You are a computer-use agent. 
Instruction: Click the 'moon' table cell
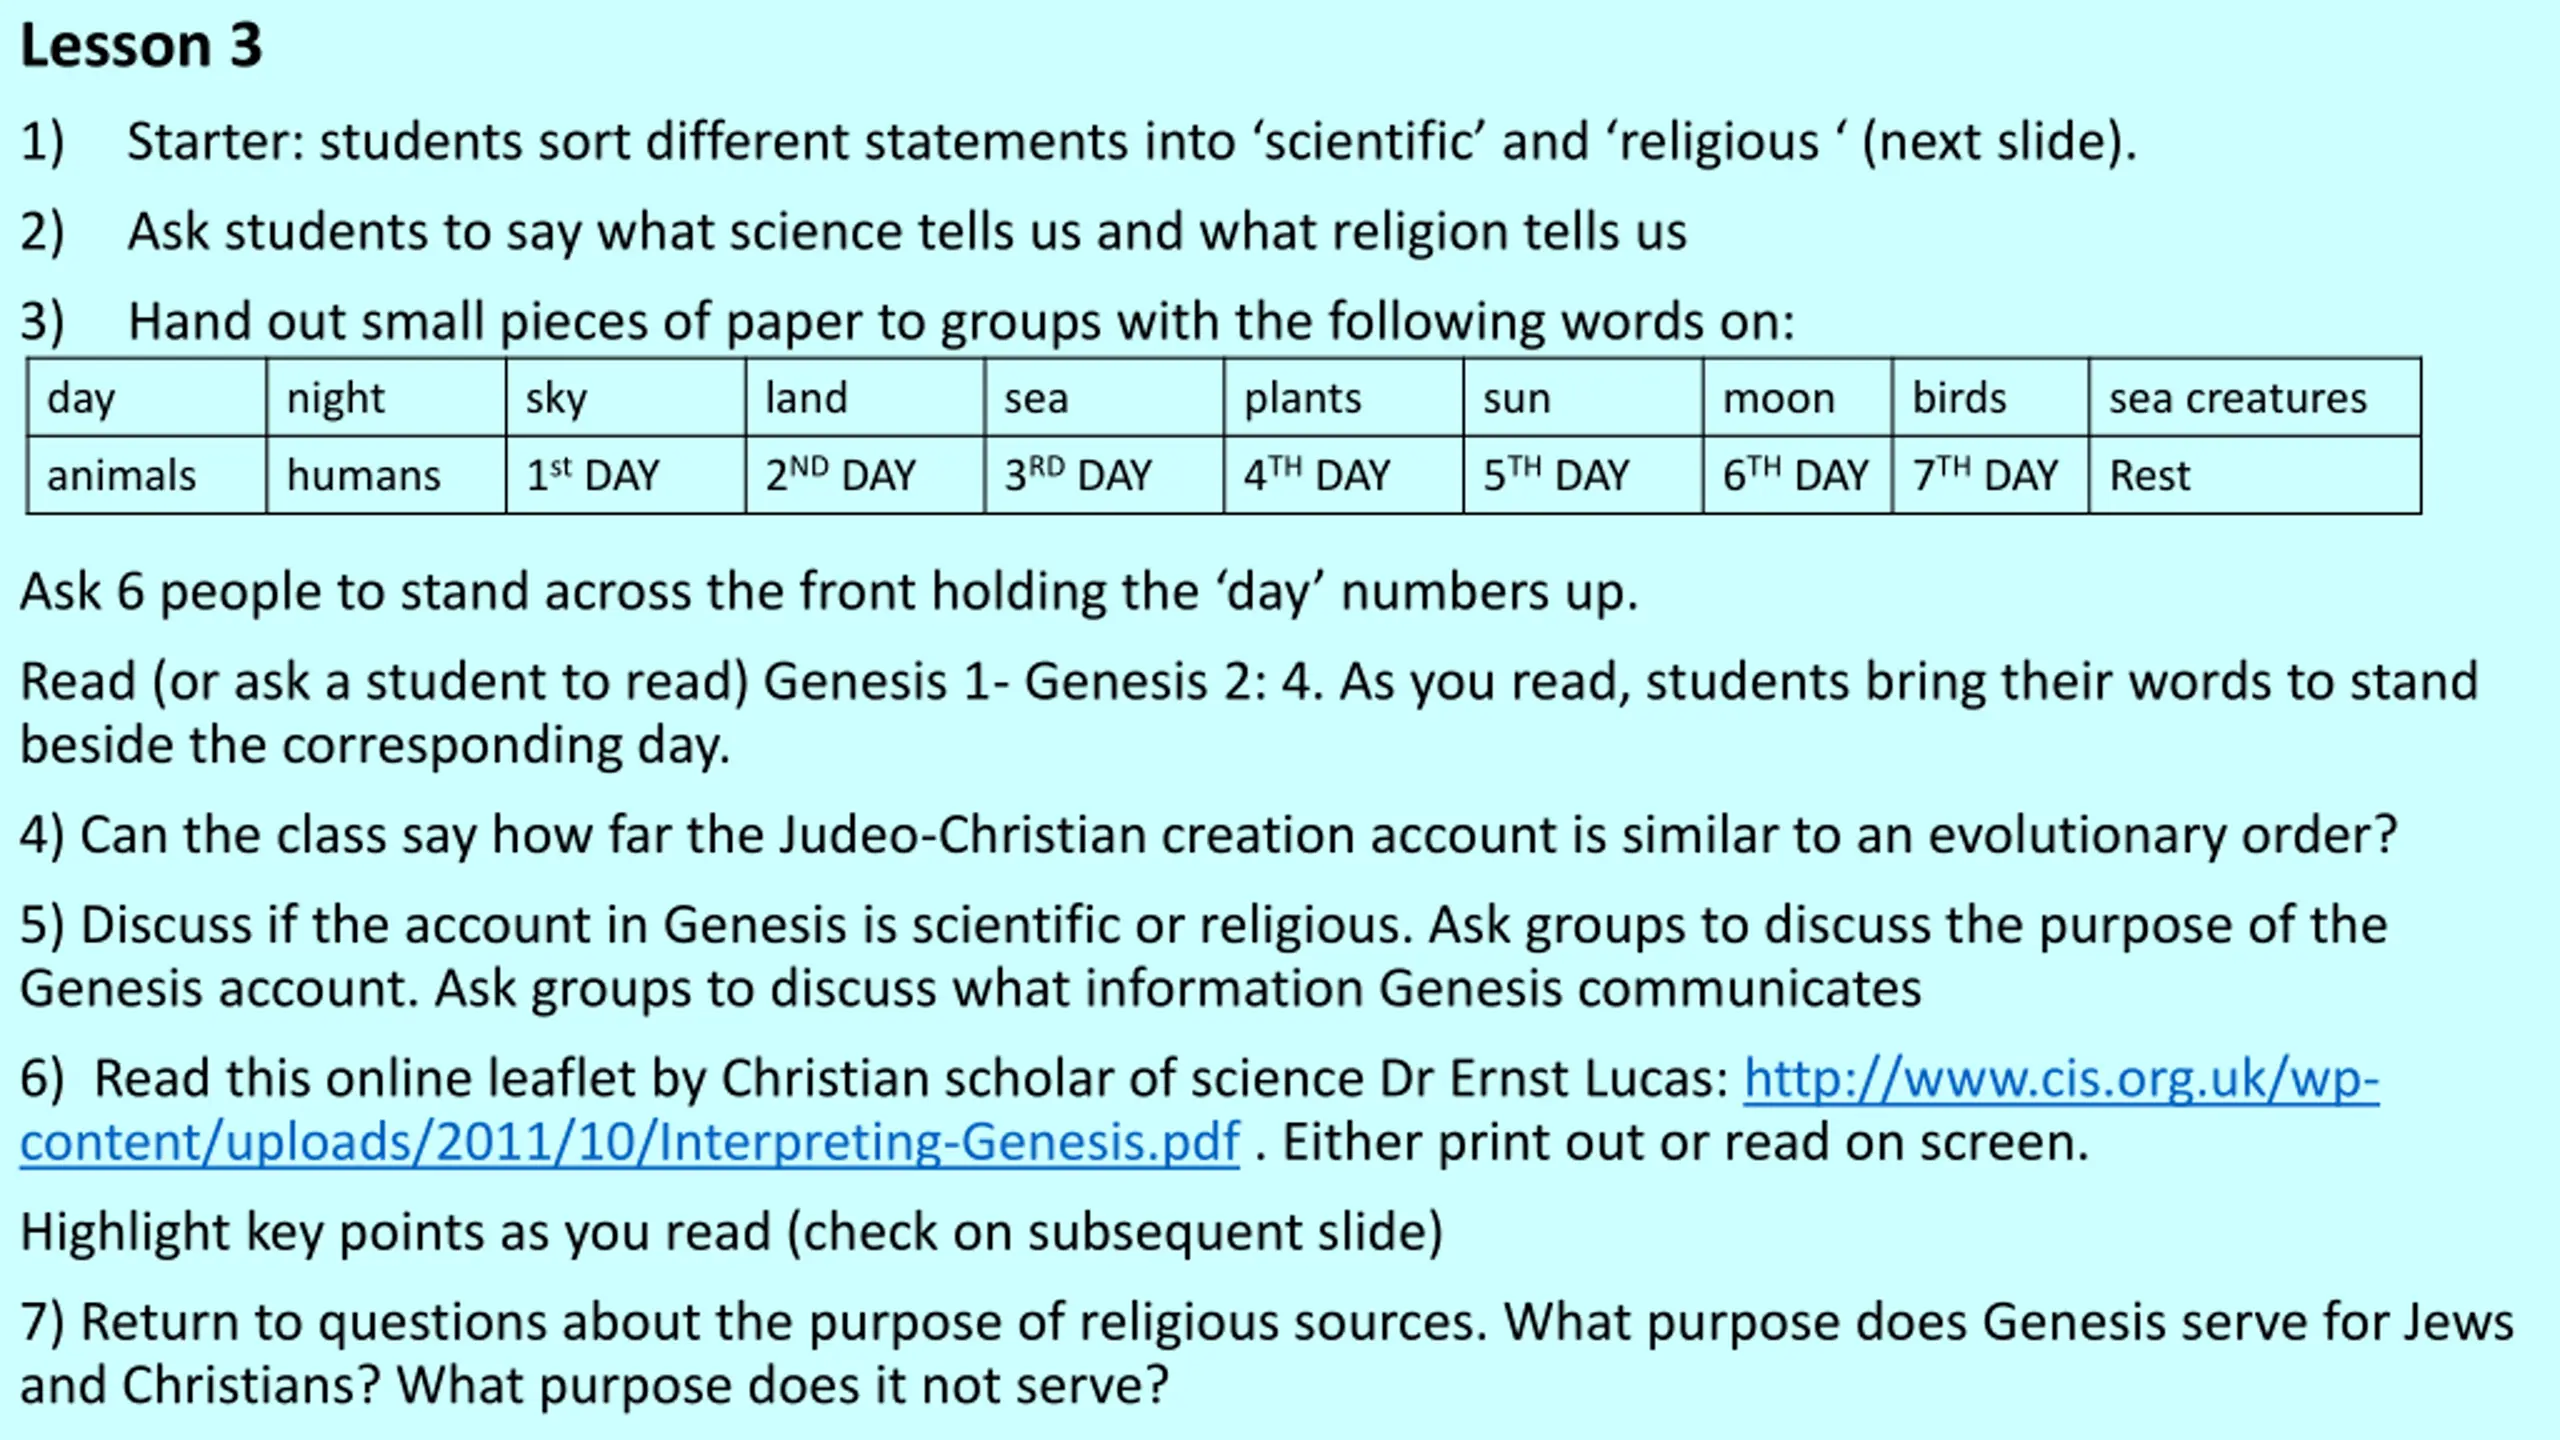pos(1798,397)
